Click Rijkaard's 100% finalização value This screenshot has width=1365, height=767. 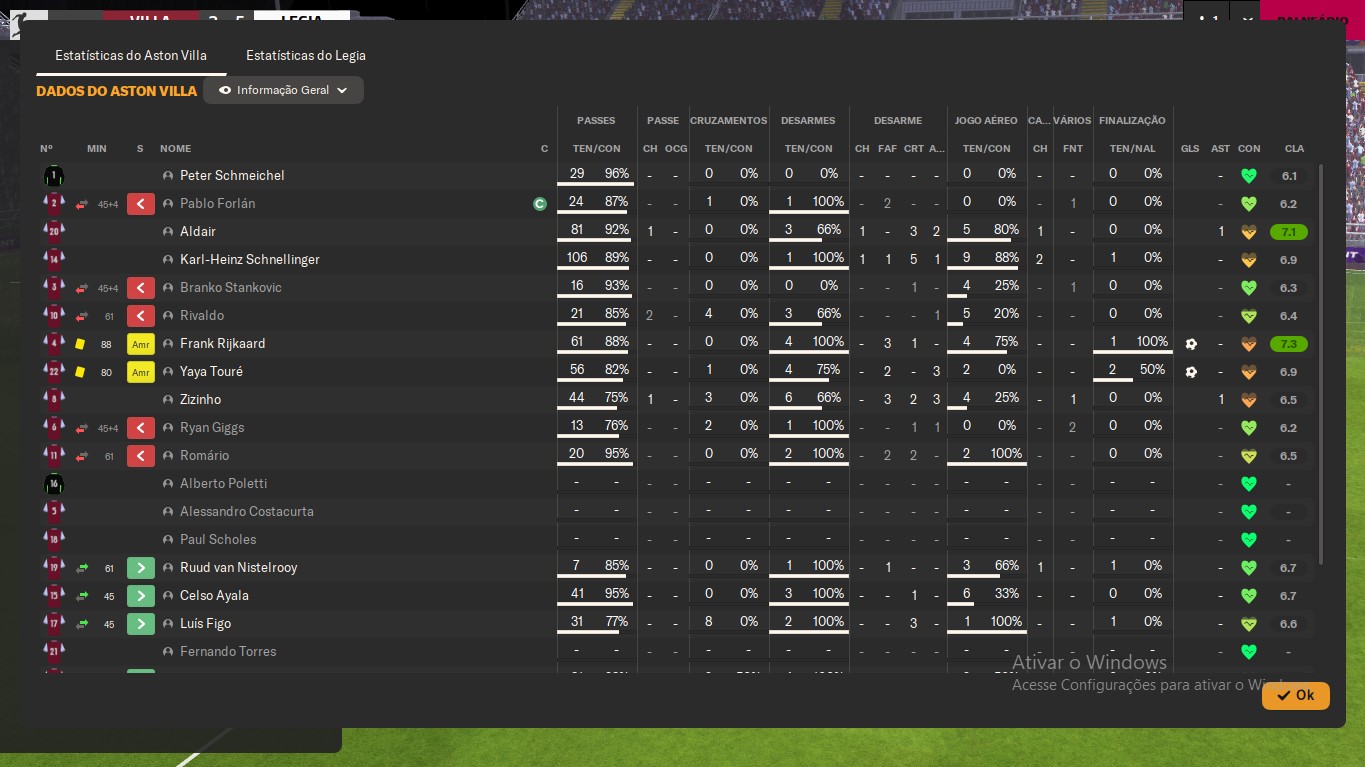click(1152, 342)
